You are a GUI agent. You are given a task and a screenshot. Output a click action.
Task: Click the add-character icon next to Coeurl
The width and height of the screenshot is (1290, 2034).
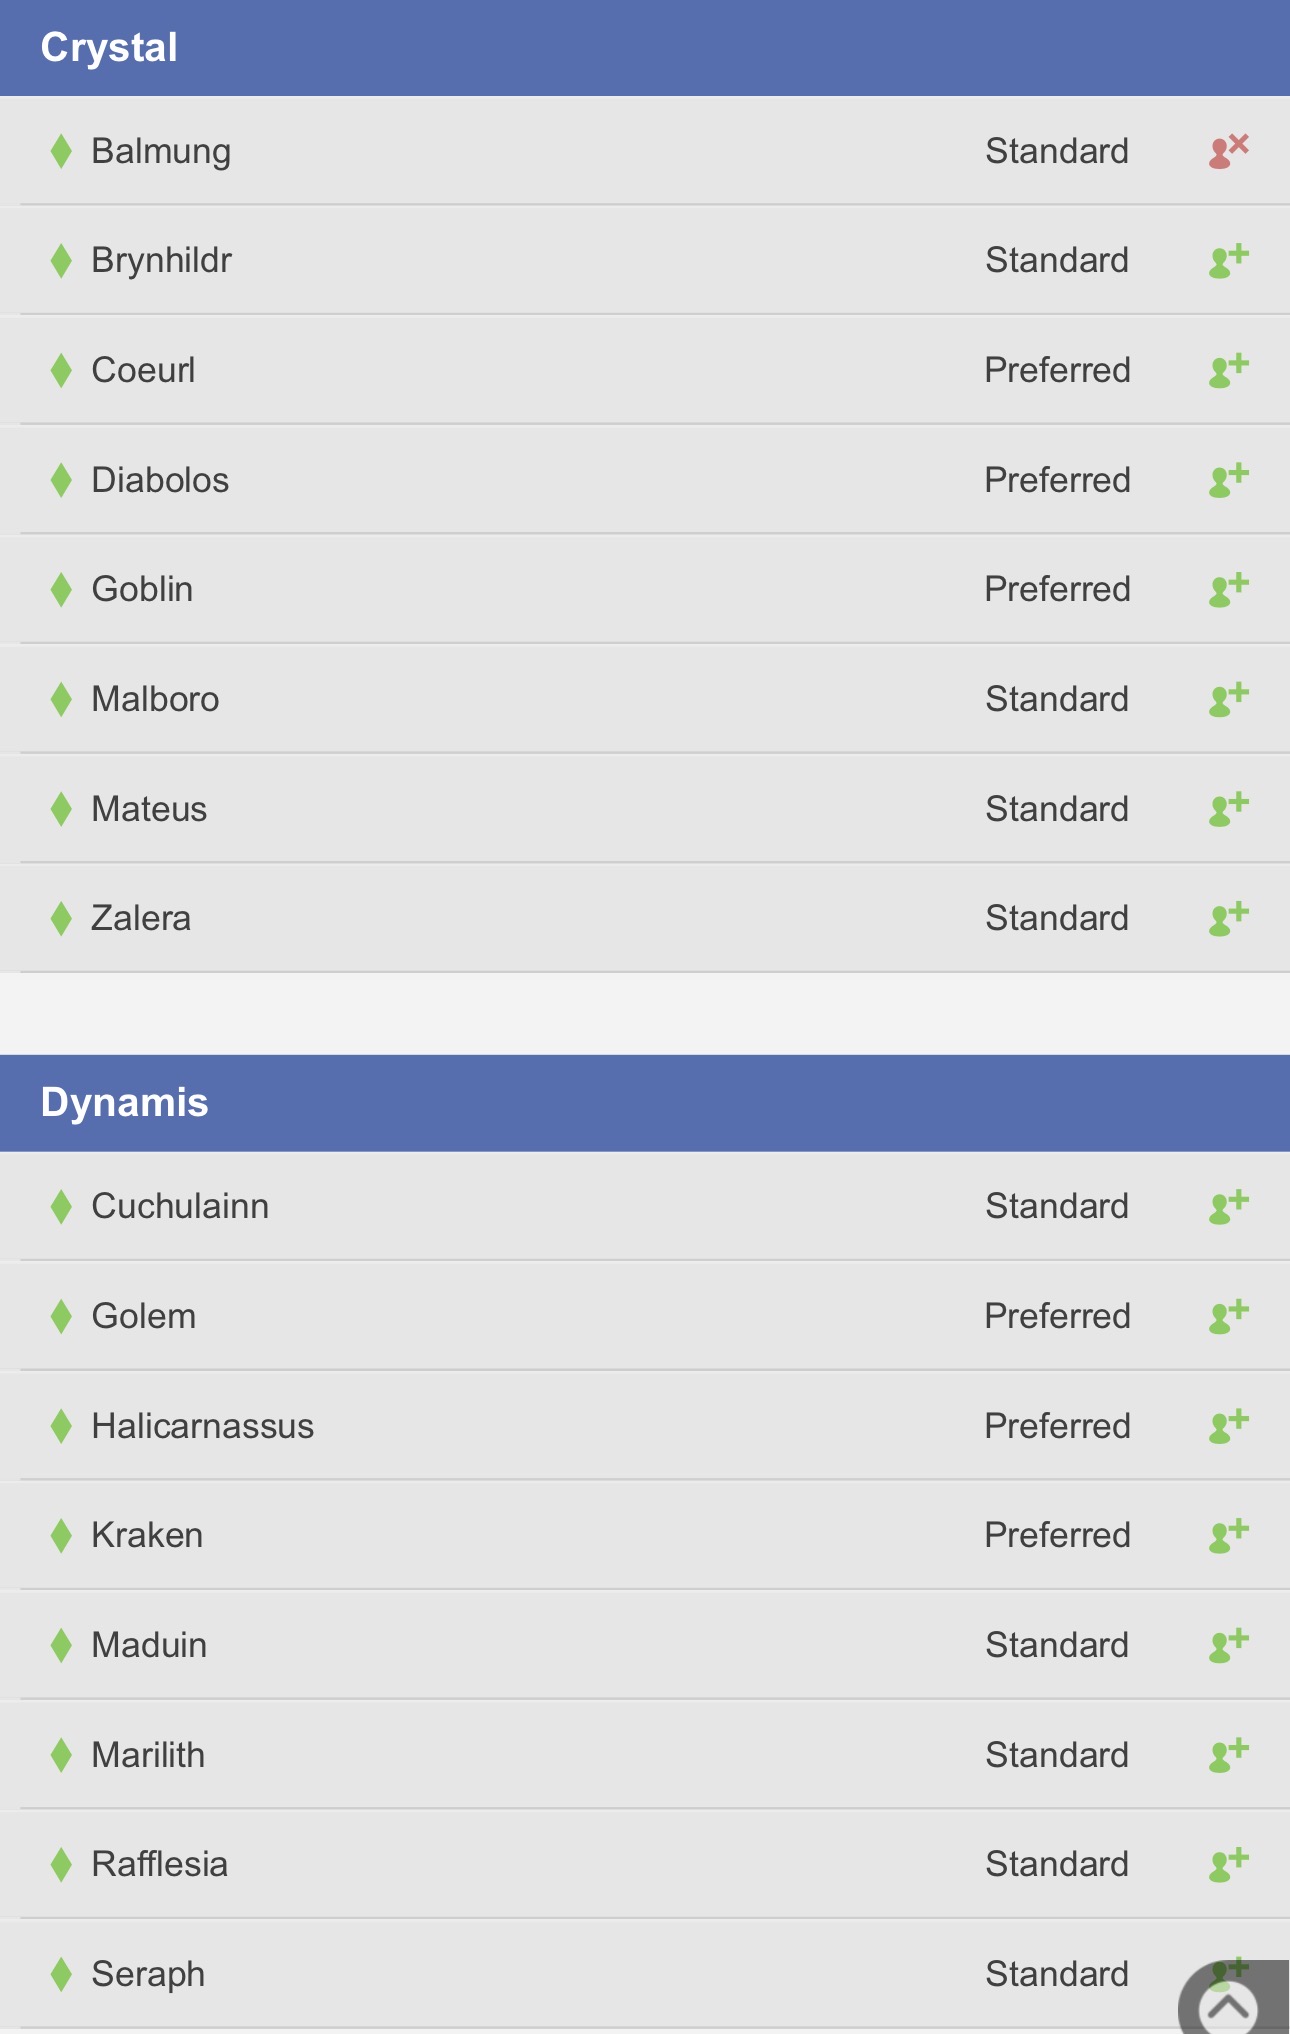tap(1229, 370)
